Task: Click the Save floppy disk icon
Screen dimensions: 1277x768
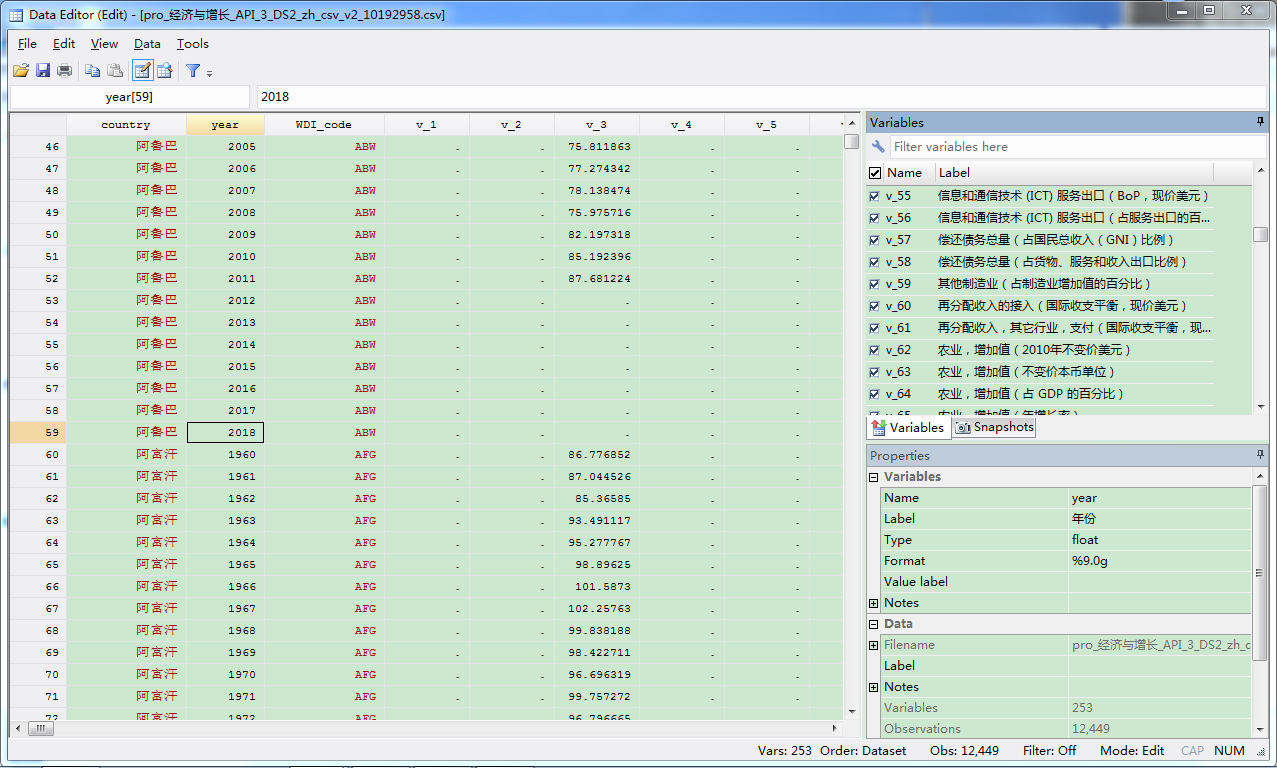Action: (43, 70)
